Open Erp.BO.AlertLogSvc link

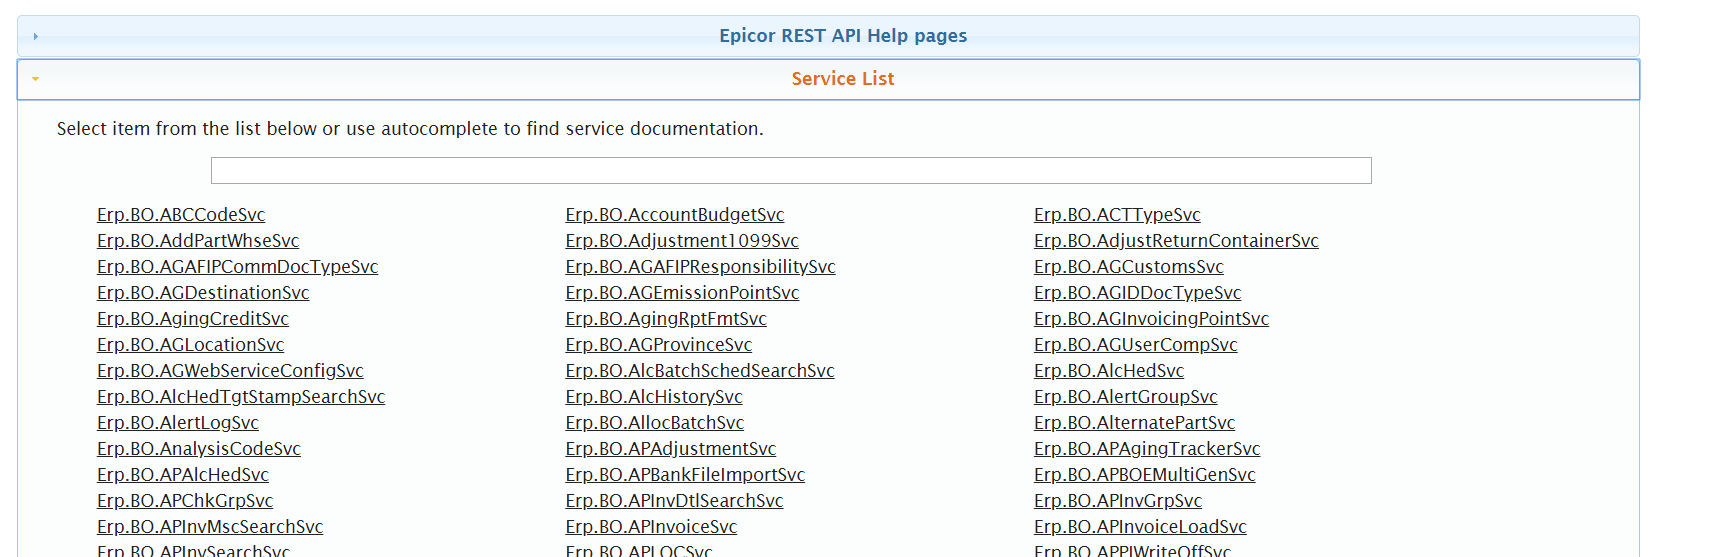(178, 423)
